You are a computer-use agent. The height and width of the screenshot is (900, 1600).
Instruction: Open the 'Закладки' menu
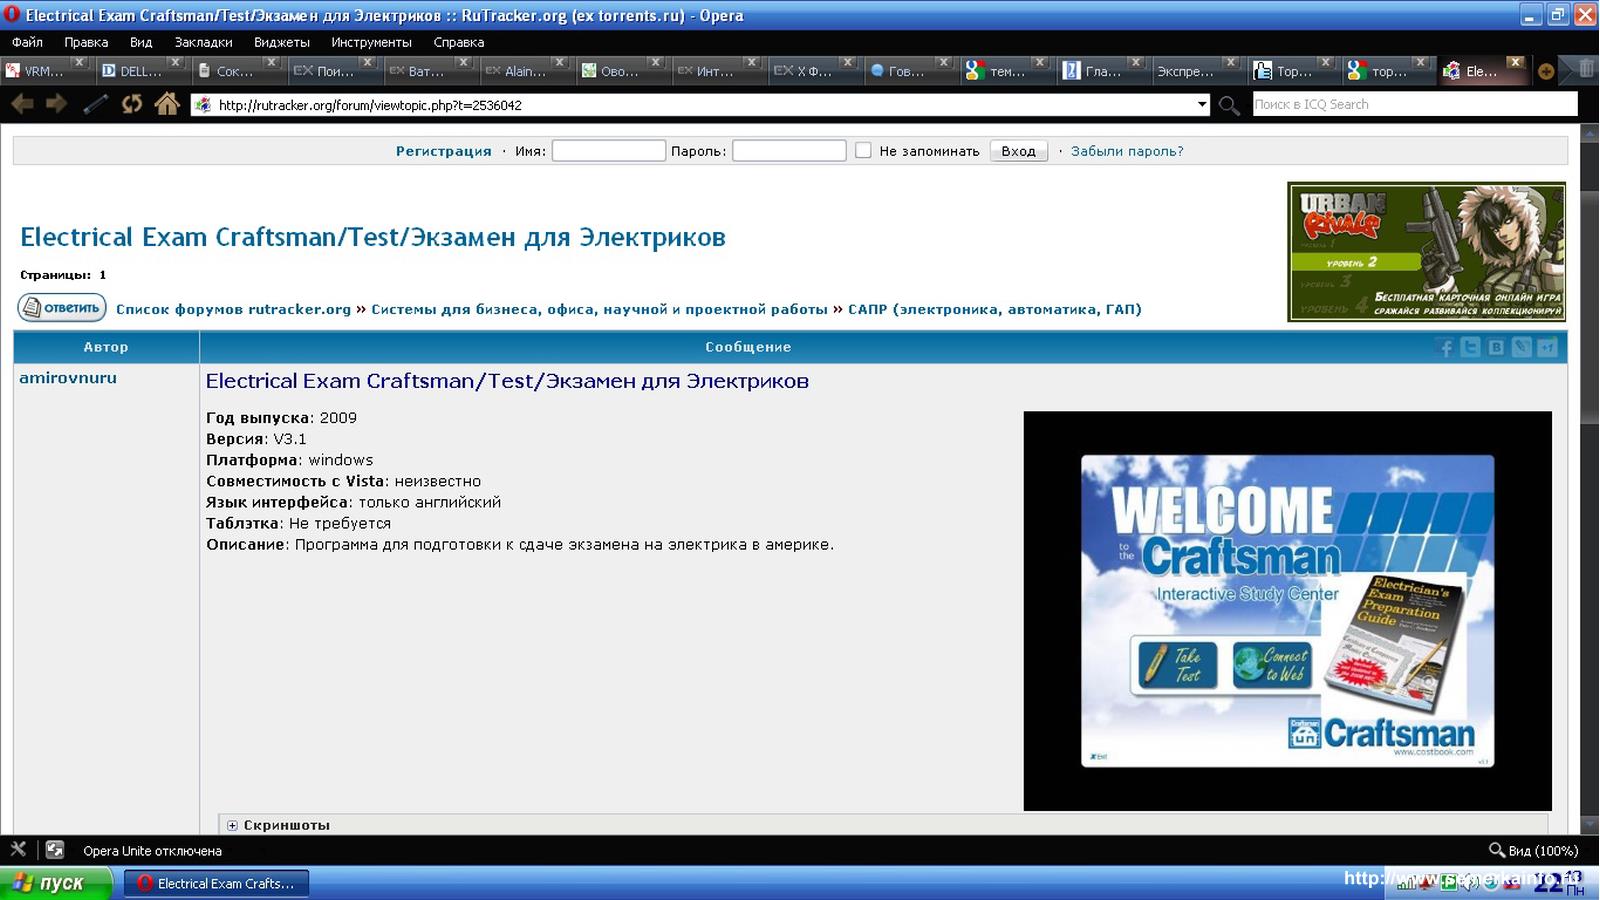(203, 42)
